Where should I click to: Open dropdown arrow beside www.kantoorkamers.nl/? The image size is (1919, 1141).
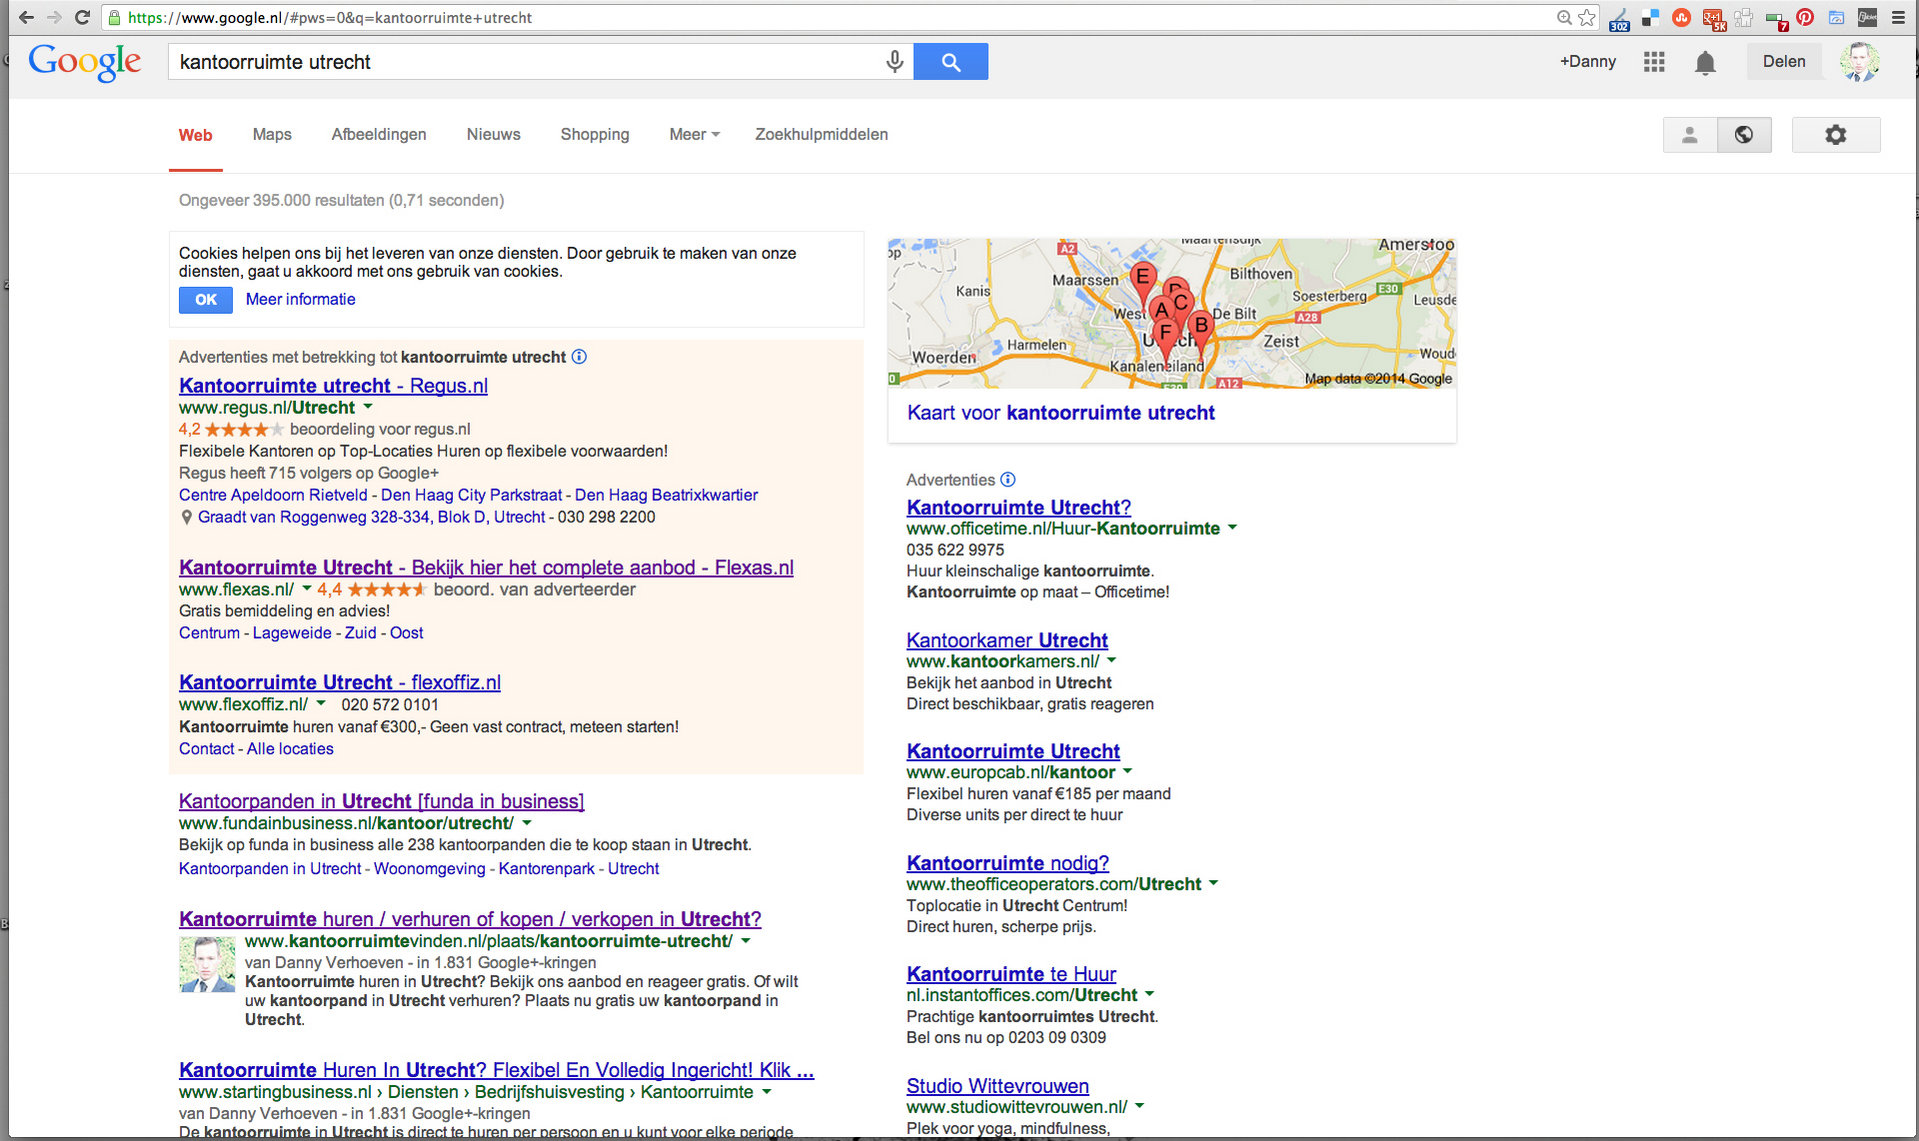(1112, 661)
